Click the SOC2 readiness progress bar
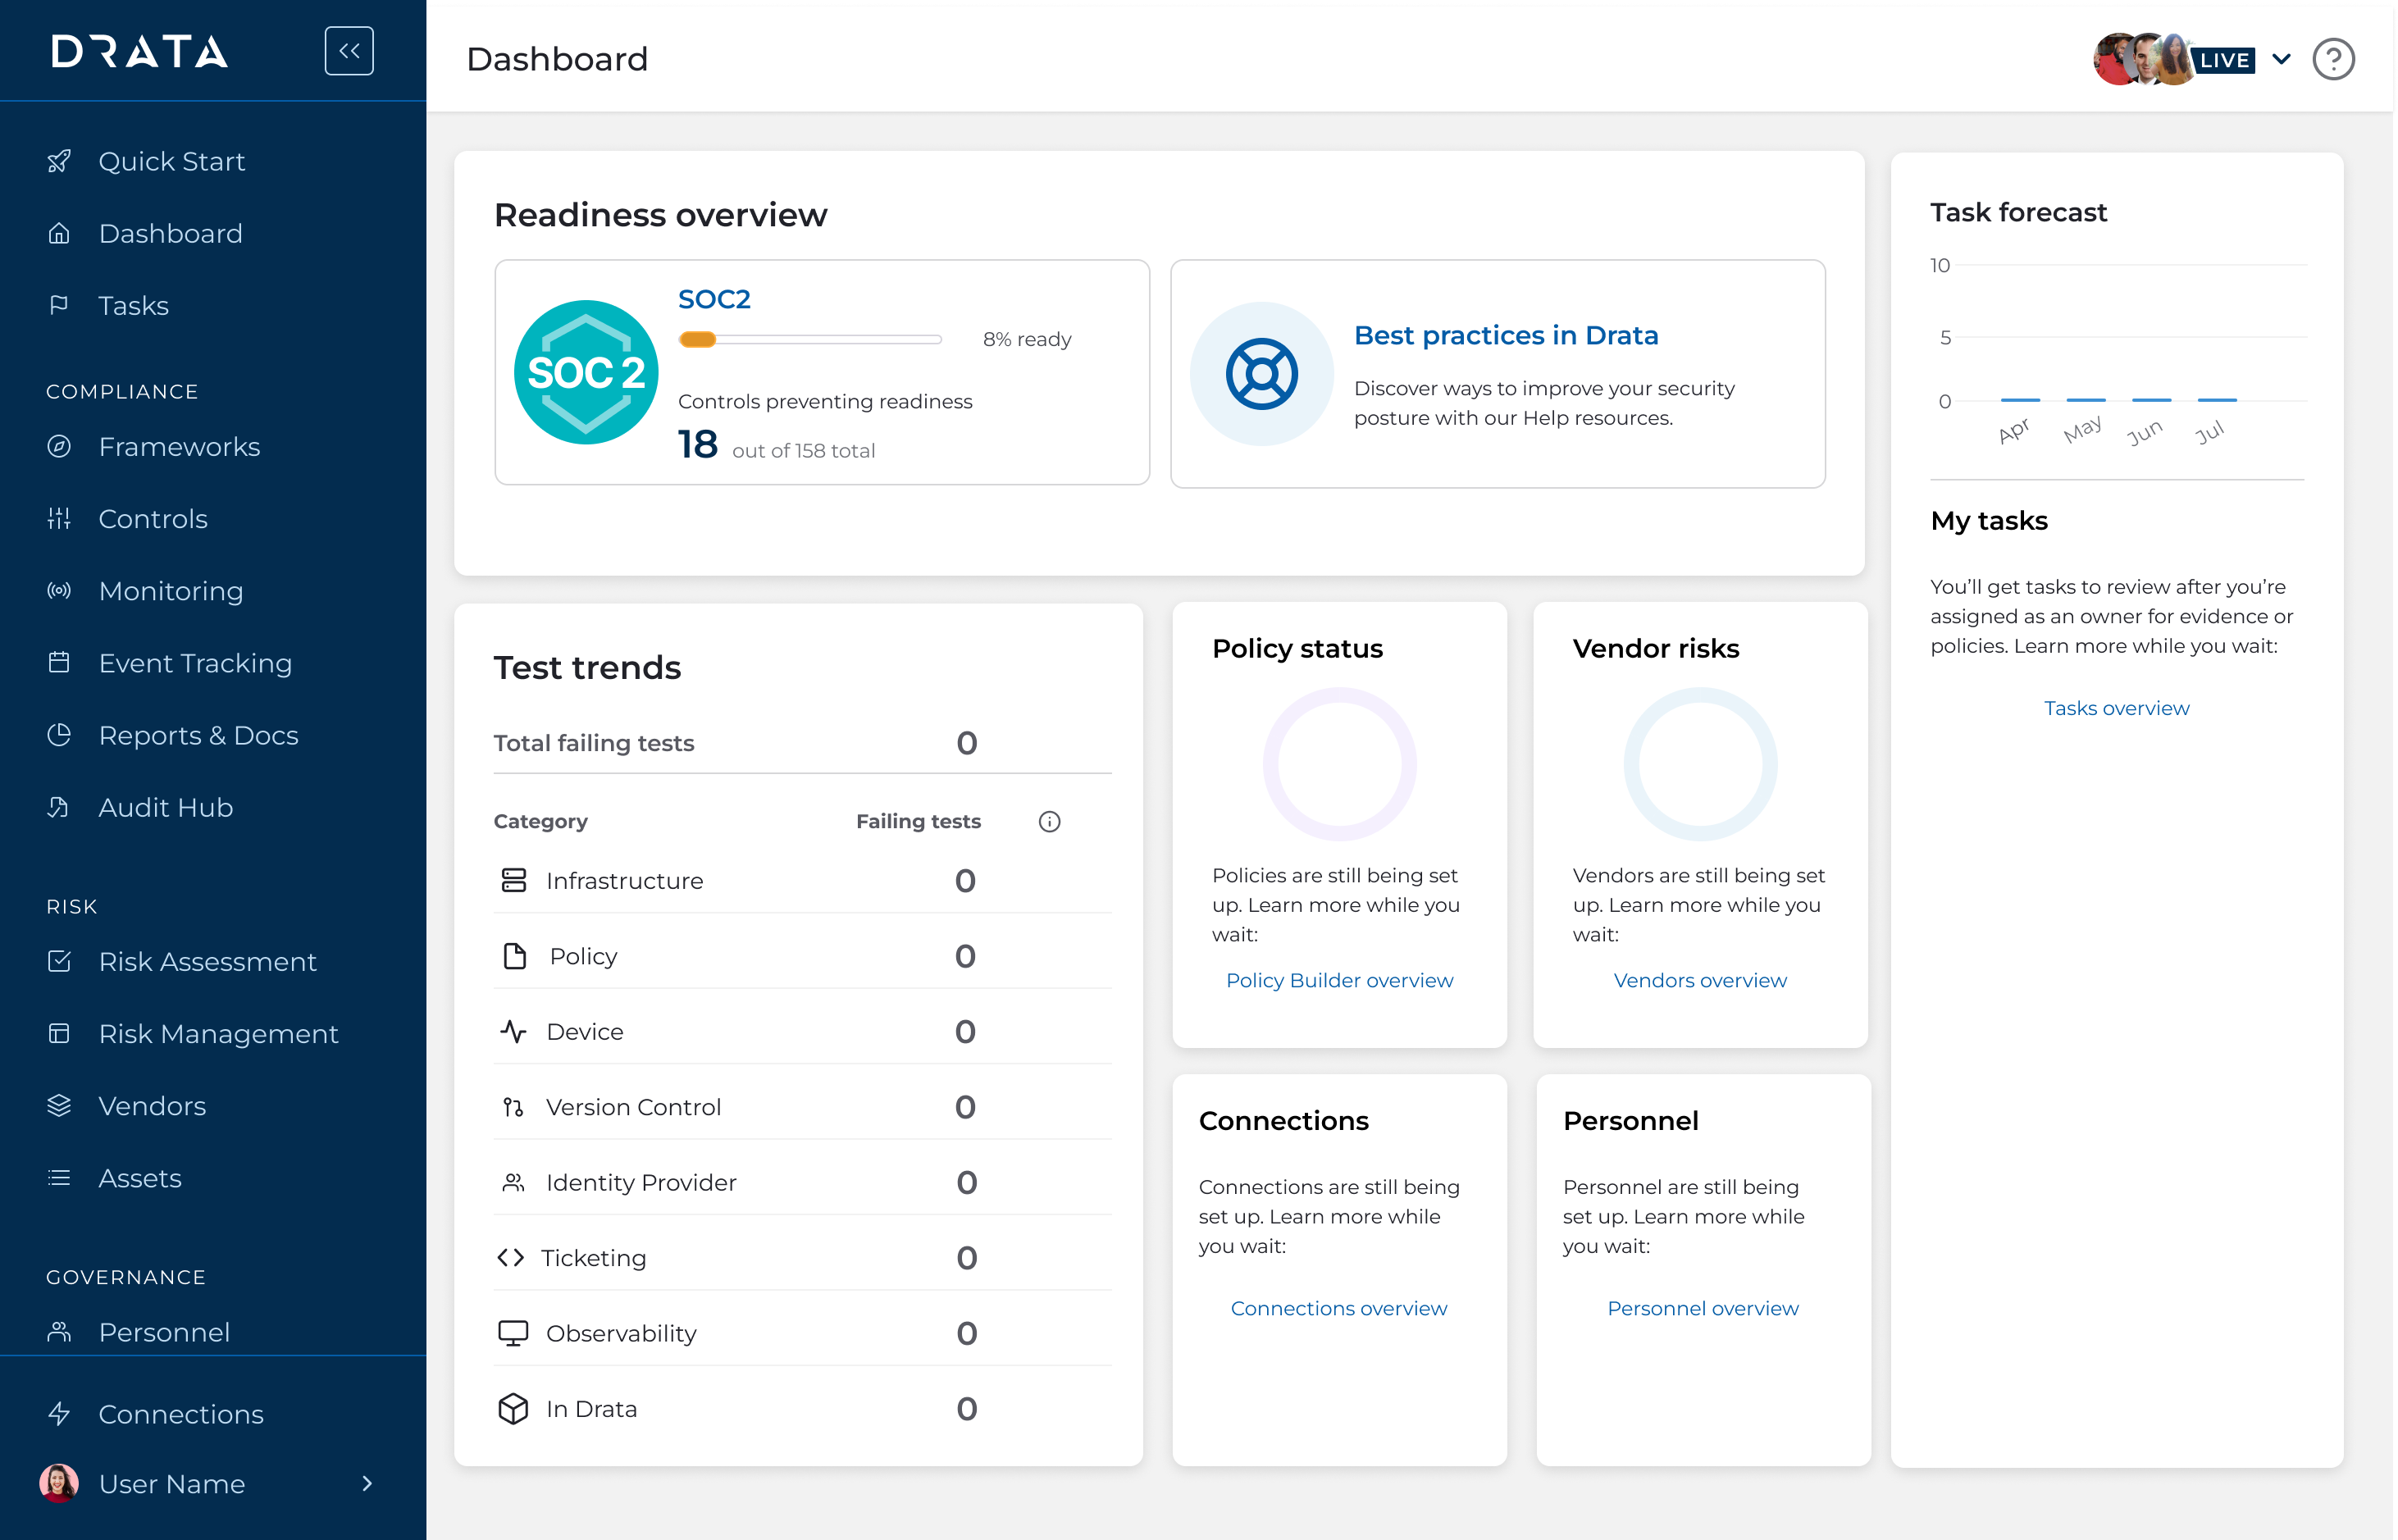Image resolution: width=2398 pixels, height=1540 pixels. click(810, 339)
